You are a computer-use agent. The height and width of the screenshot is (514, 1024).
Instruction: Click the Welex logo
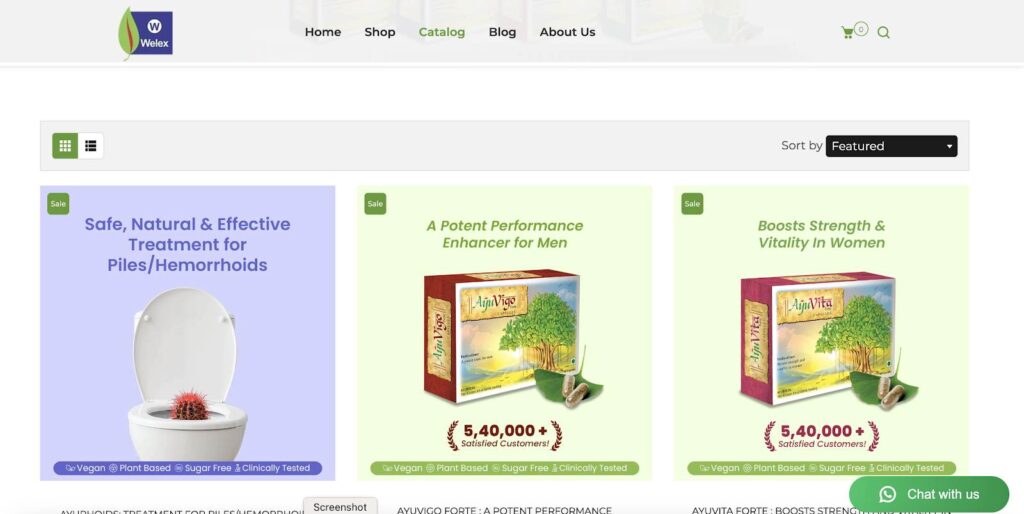pos(146,33)
